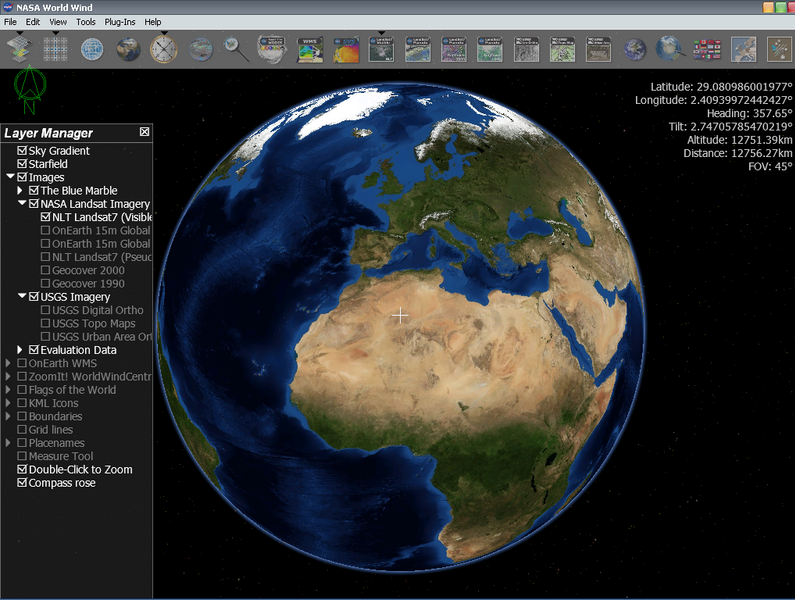Enable the Grid lines checkbox

pos(22,430)
